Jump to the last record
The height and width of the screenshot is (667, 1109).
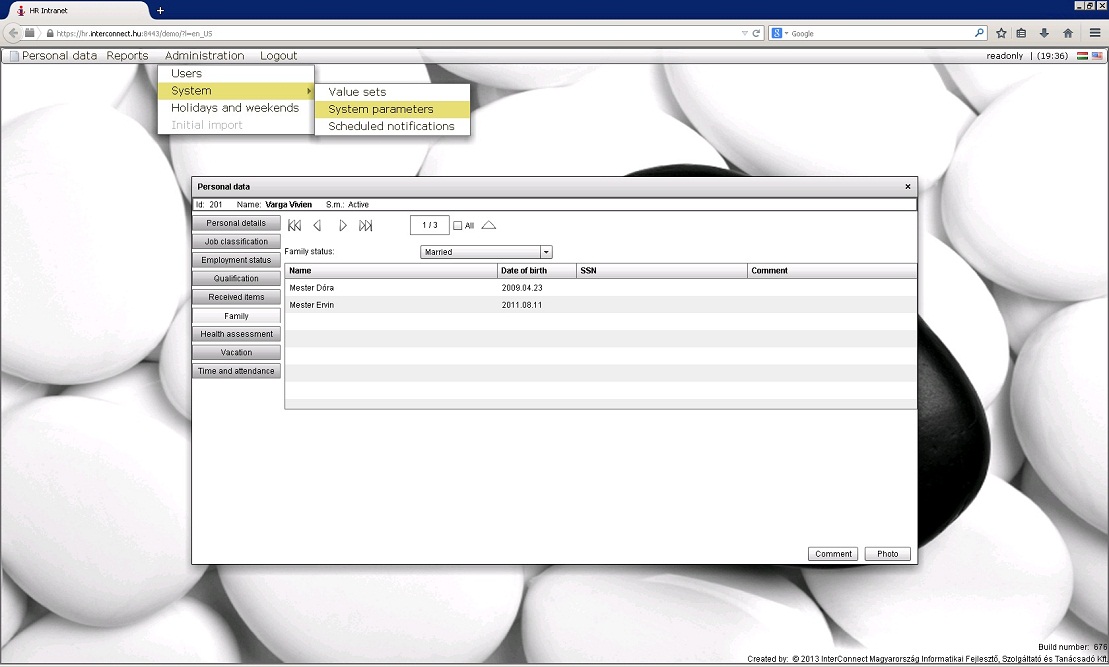click(366, 226)
